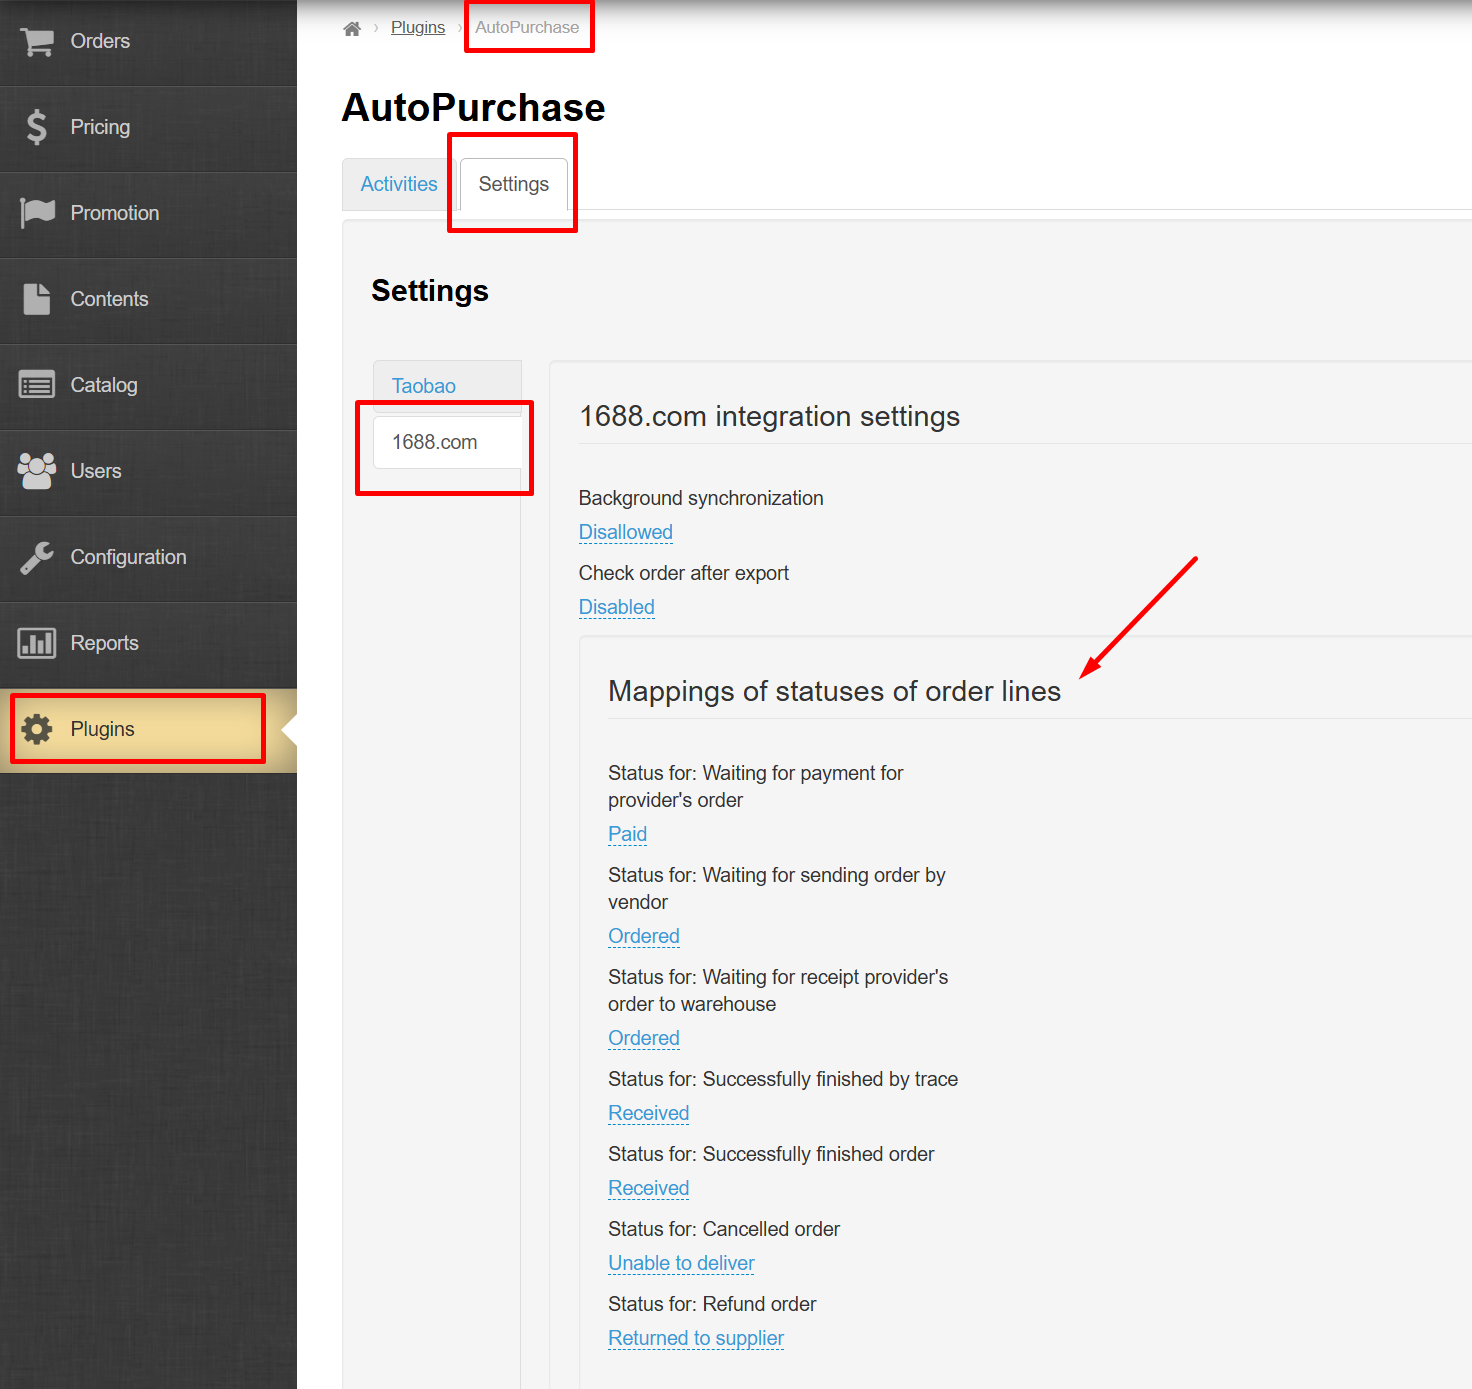Viewport: 1472px width, 1389px height.
Task: Click the Configuration wrench icon
Action: click(x=37, y=557)
